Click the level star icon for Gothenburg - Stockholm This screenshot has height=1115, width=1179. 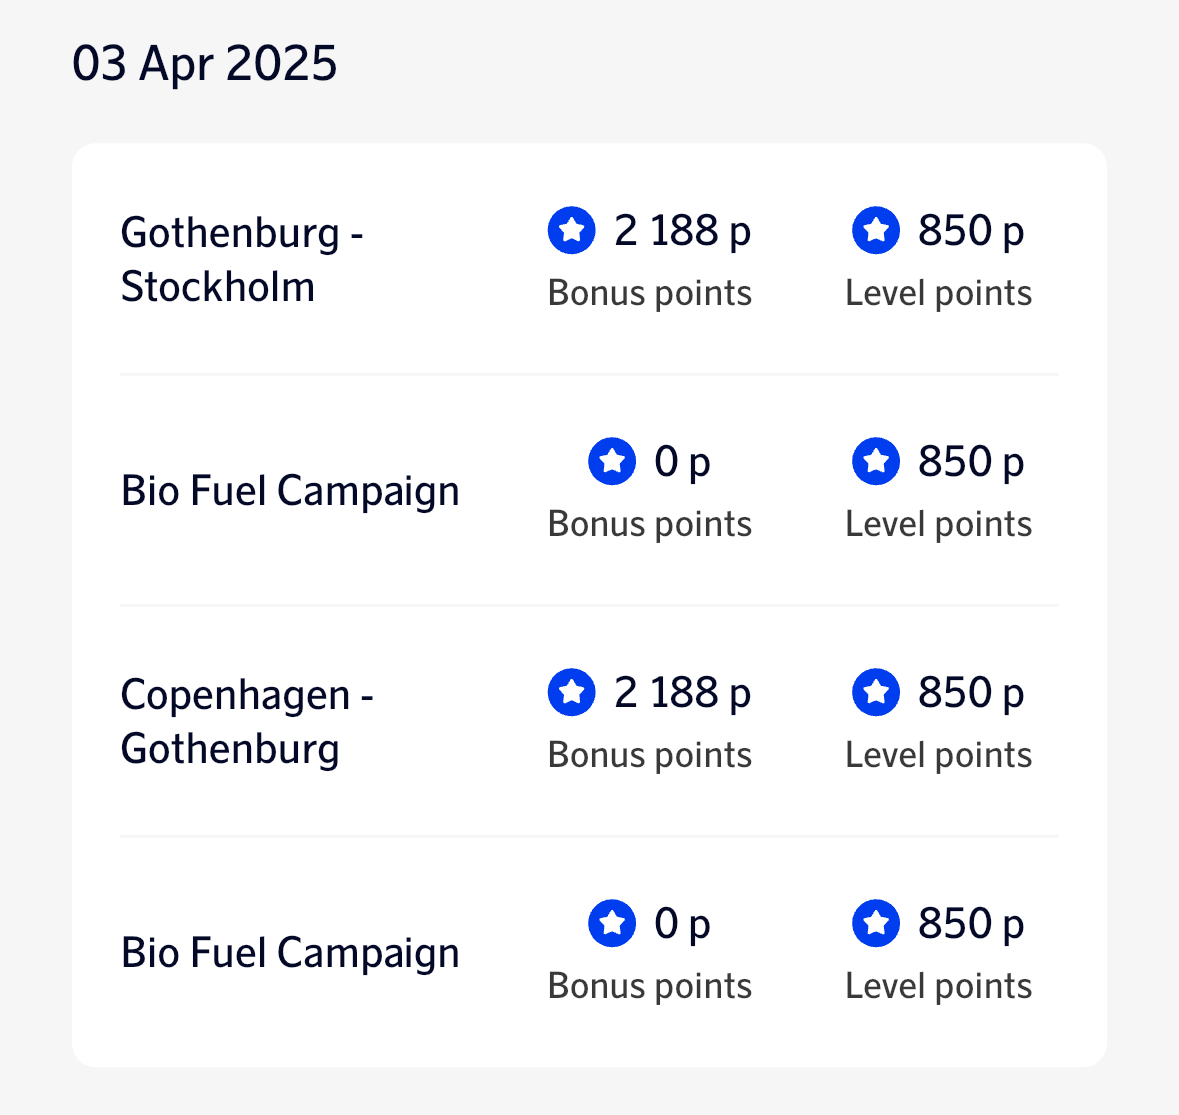click(x=876, y=231)
